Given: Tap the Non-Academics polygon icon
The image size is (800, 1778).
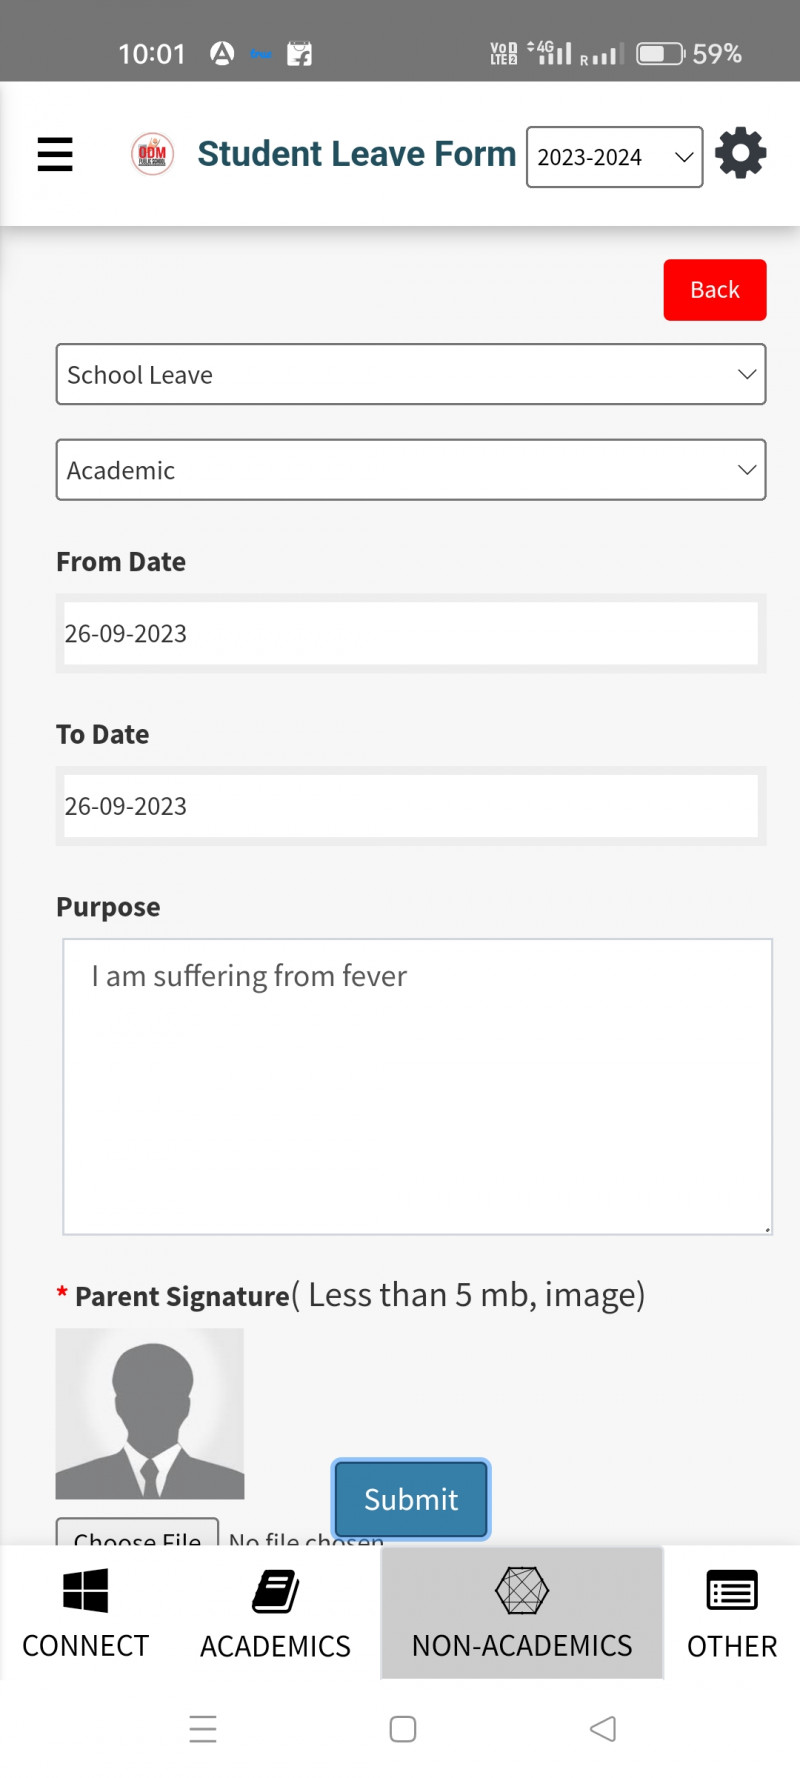Looking at the screenshot, I should [522, 1590].
